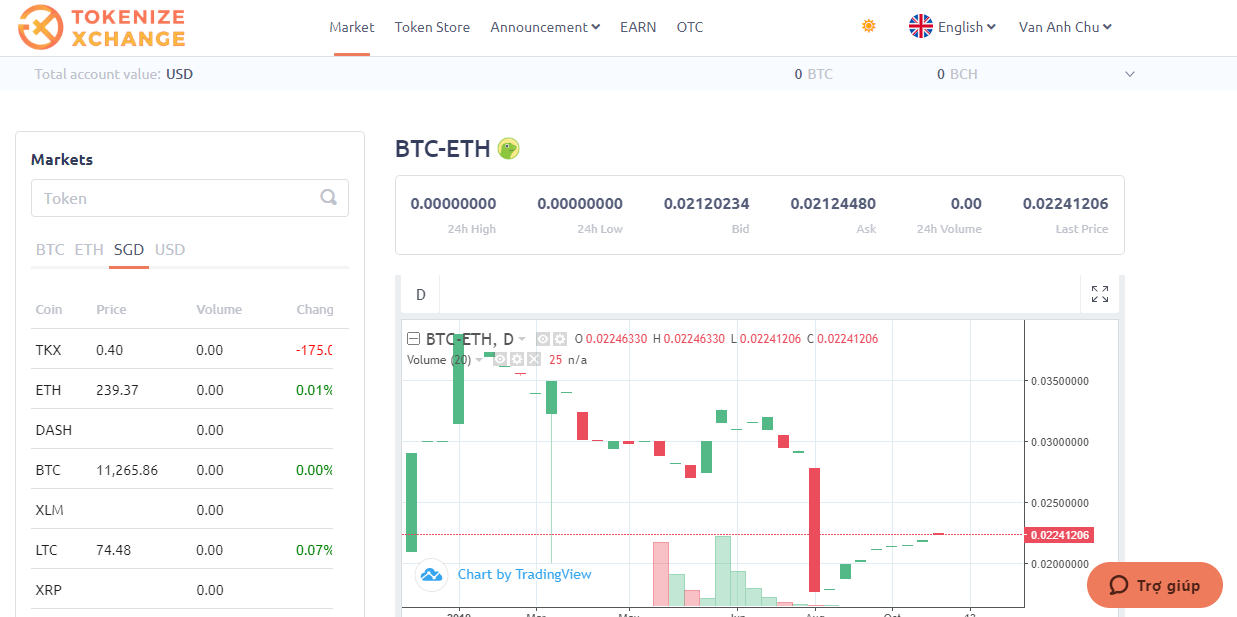The height and width of the screenshot is (617, 1237).
Task: Click the 0 BCH balance
Action: (957, 74)
